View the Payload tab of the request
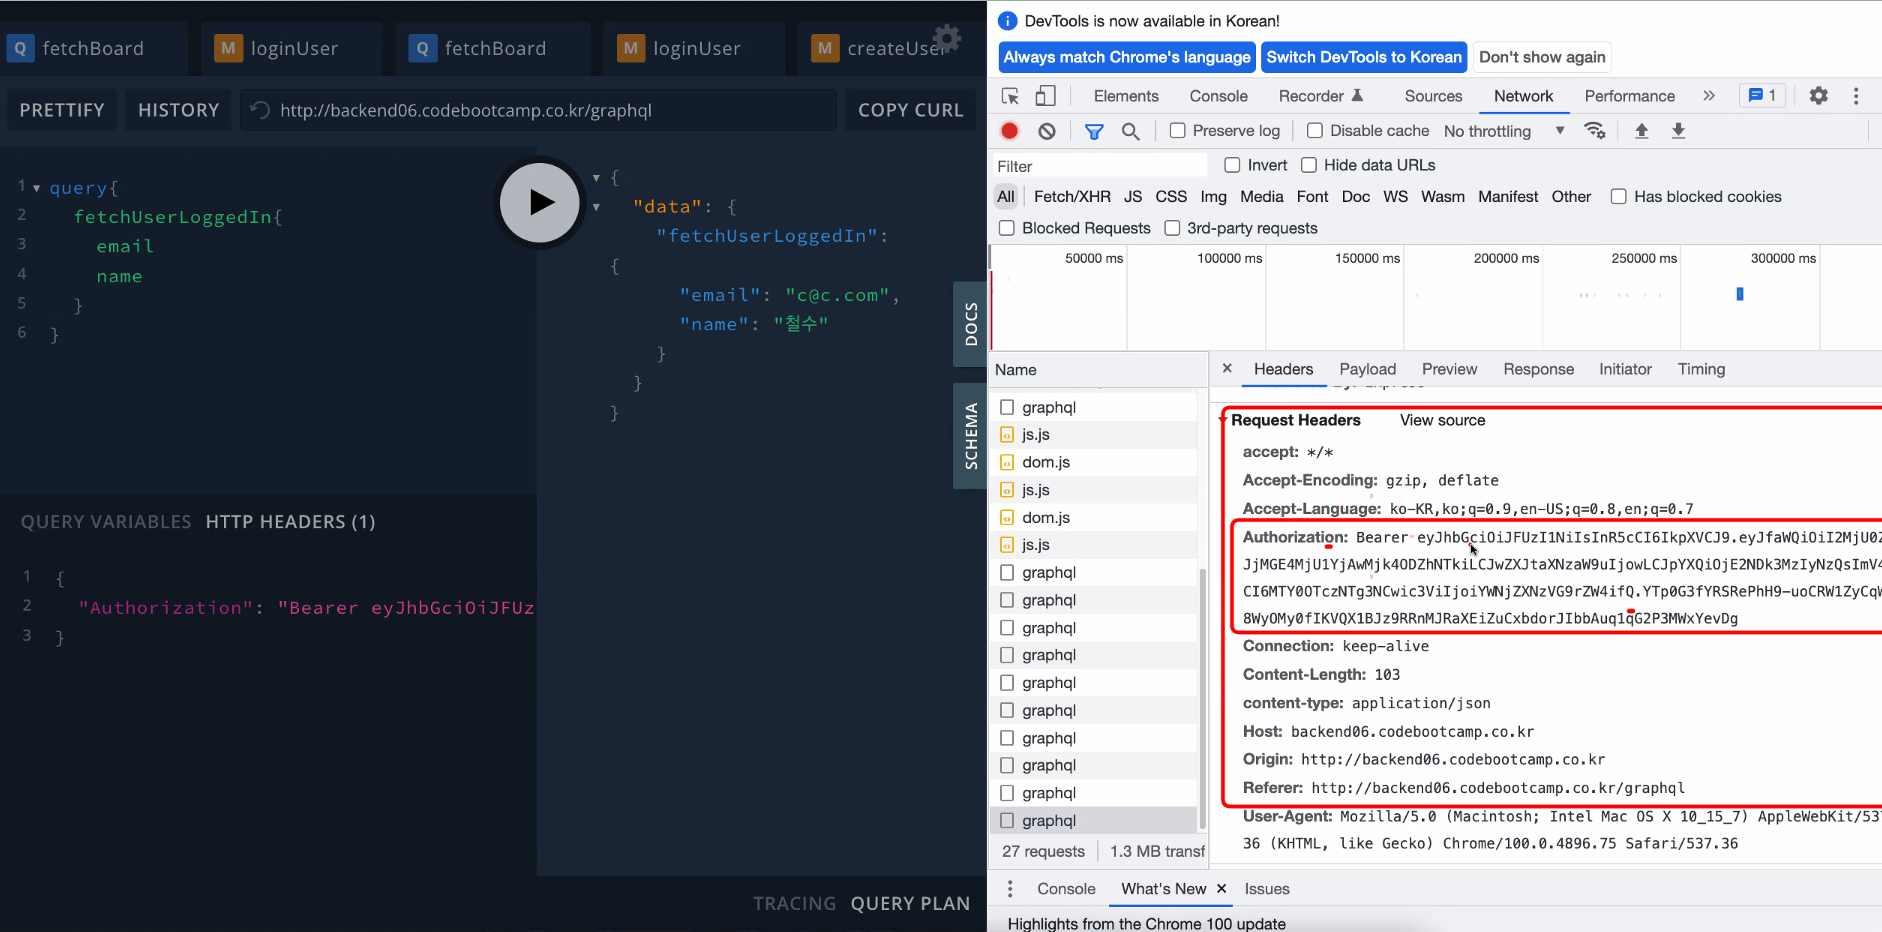The height and width of the screenshot is (932, 1882). pos(1367,369)
